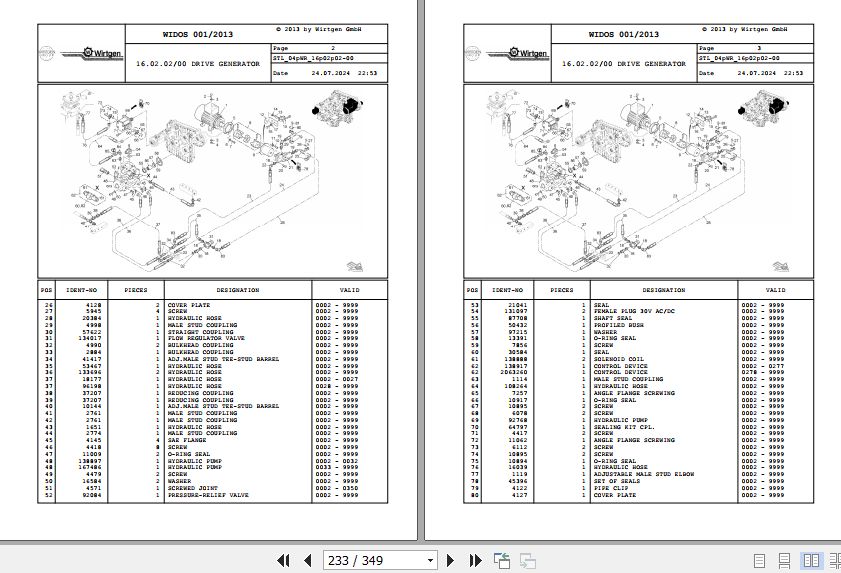
Task: Click the PRESSURE-RELIEF VALVE designation
Action: (208, 495)
